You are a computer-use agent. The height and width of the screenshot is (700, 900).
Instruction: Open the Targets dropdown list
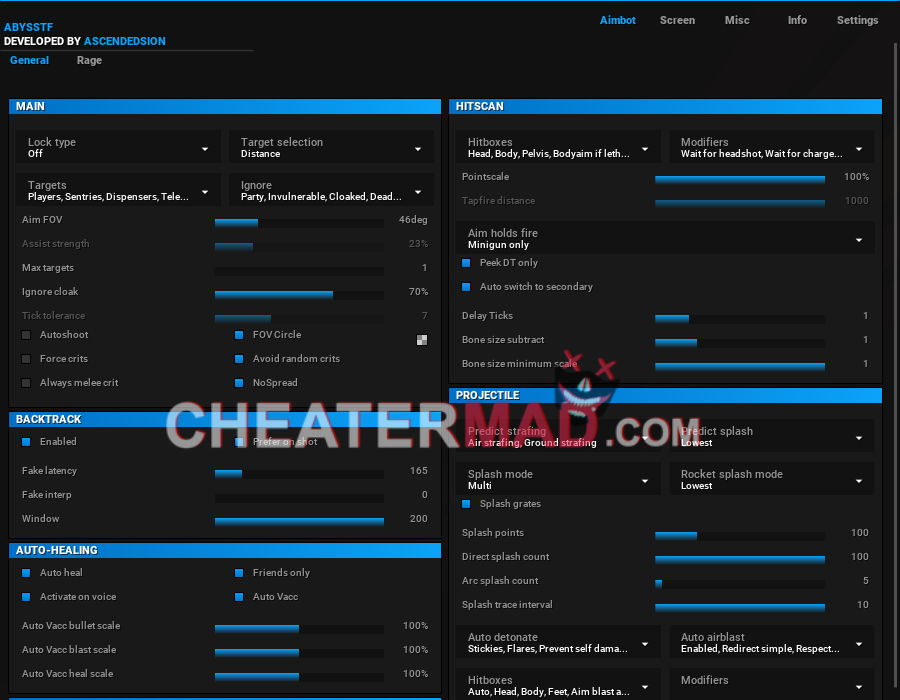[118, 190]
